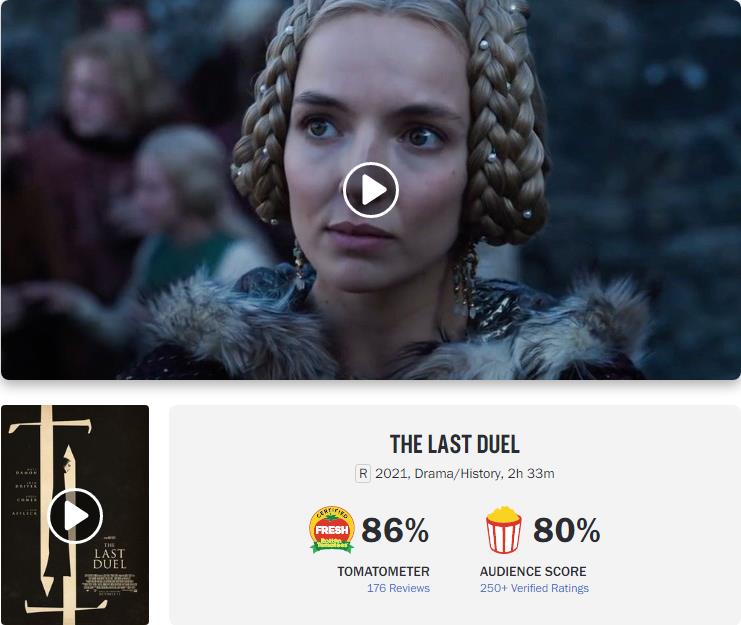This screenshot has height=625, width=741.
Task: Click cast names on the movie poster
Action: 26,492
